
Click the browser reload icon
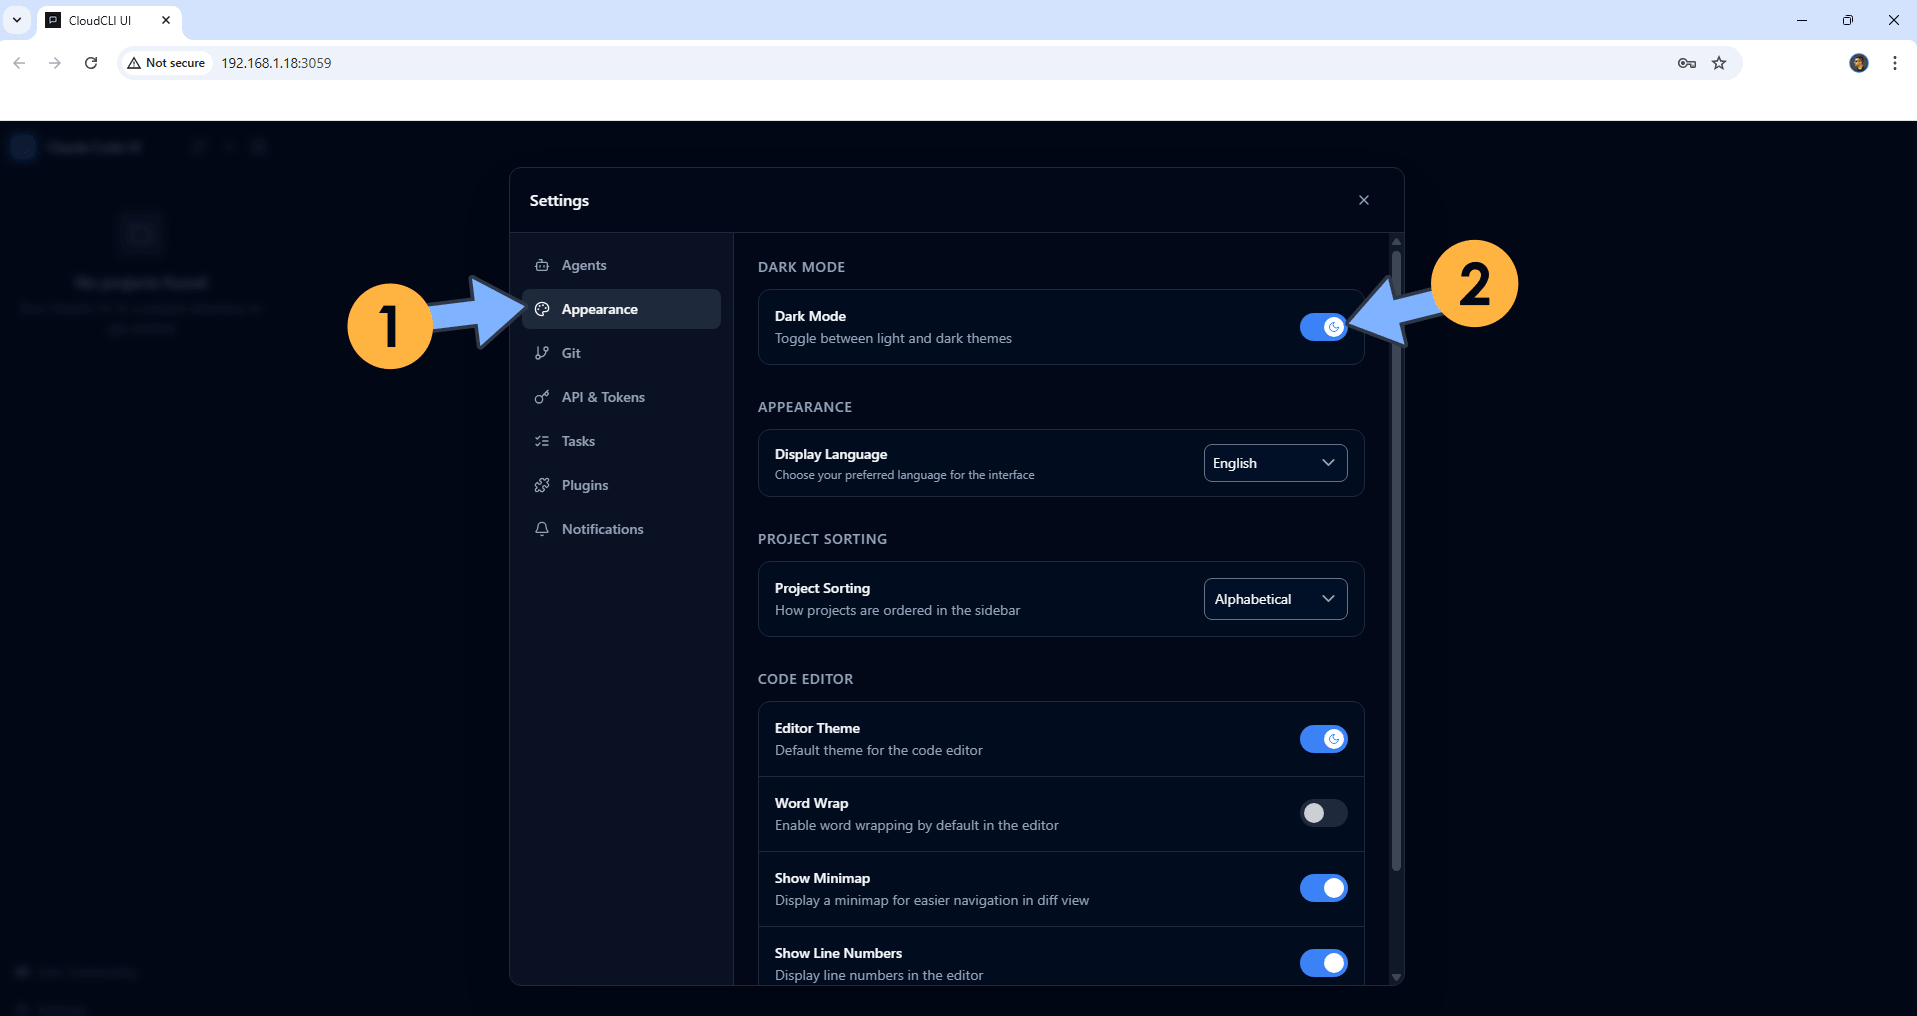pyautogui.click(x=90, y=62)
